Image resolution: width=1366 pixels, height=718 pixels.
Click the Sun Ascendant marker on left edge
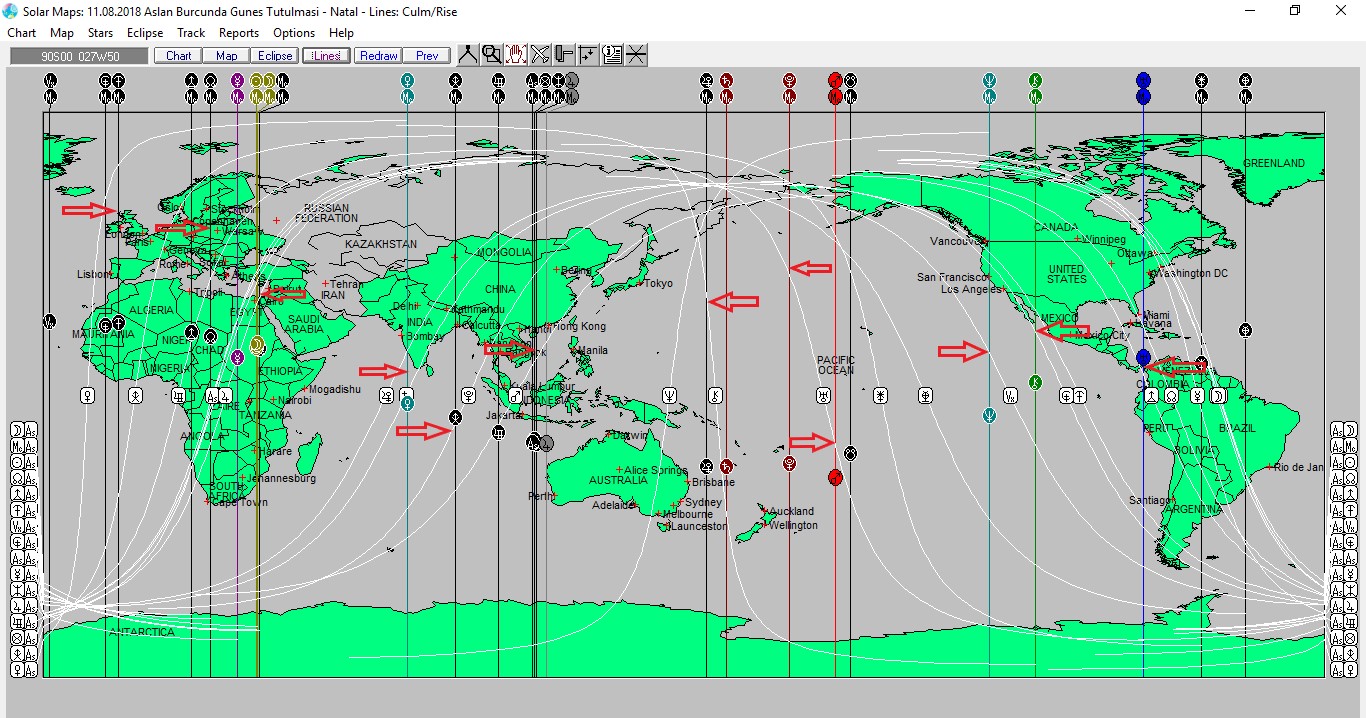[24, 462]
